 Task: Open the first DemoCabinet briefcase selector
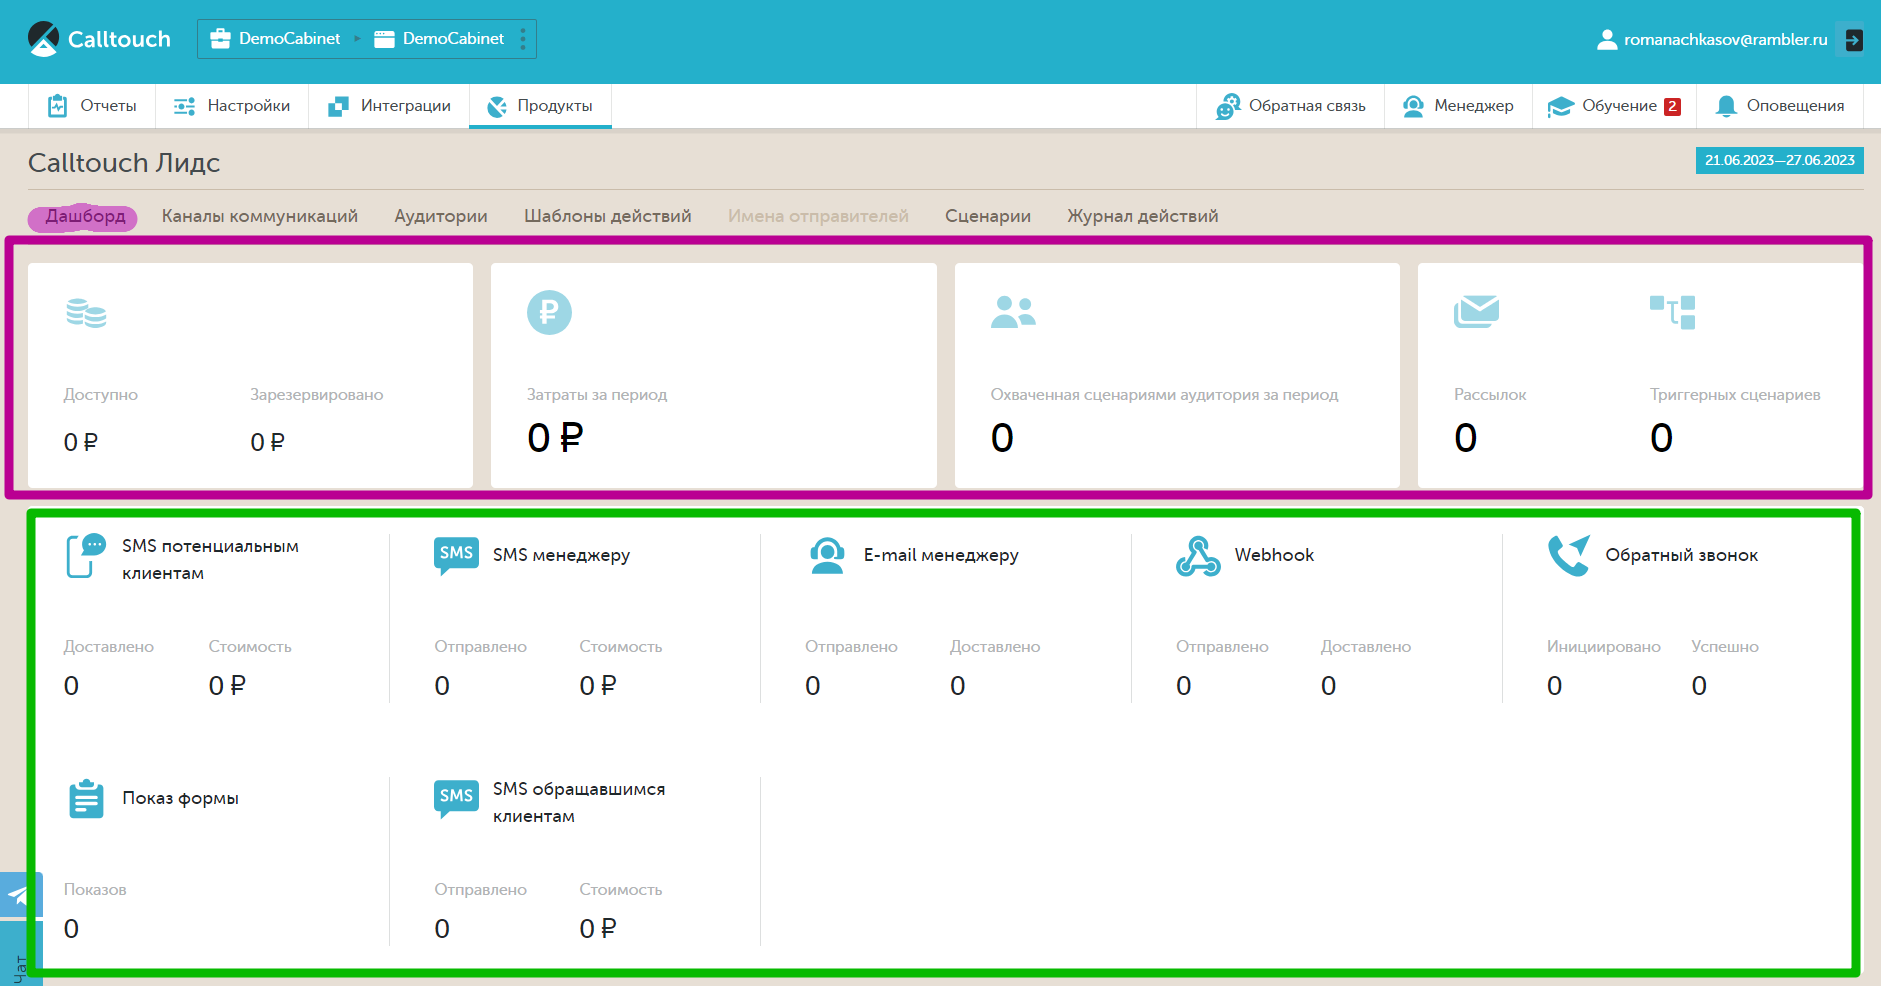click(275, 39)
